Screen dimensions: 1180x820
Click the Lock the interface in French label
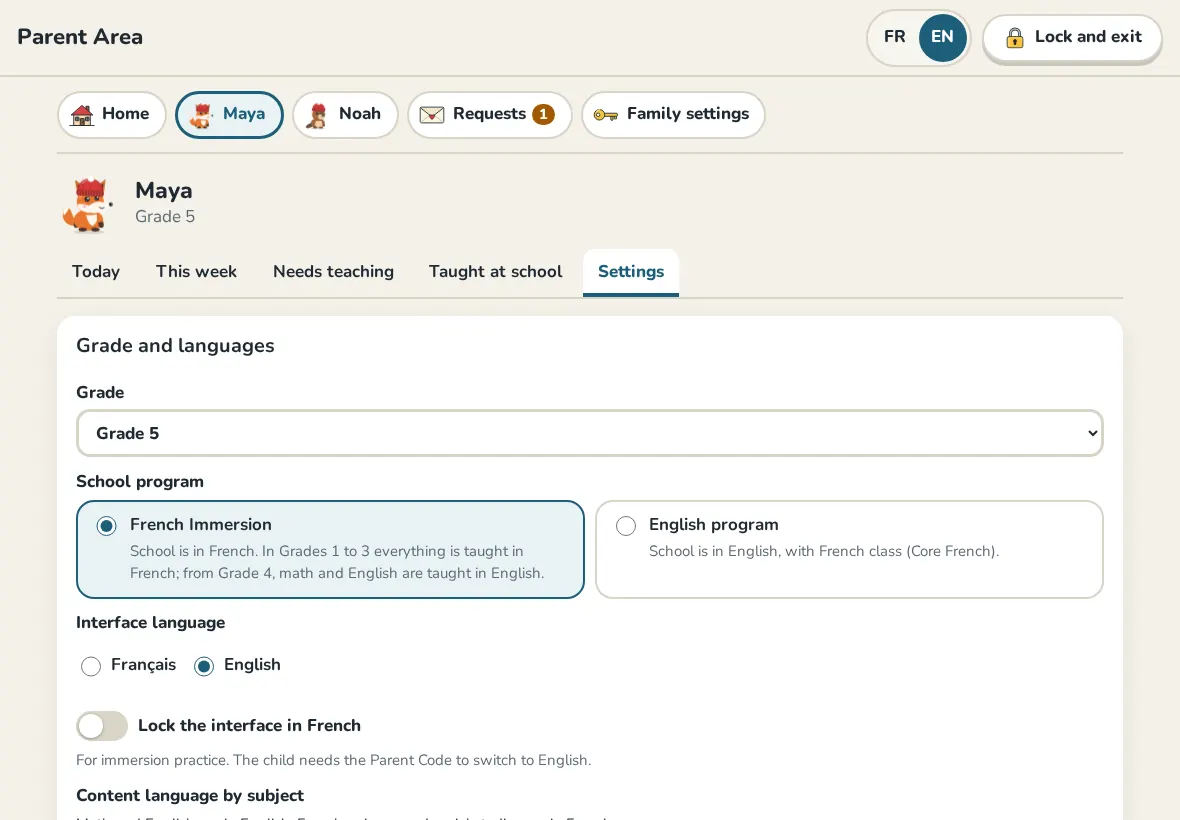(249, 726)
